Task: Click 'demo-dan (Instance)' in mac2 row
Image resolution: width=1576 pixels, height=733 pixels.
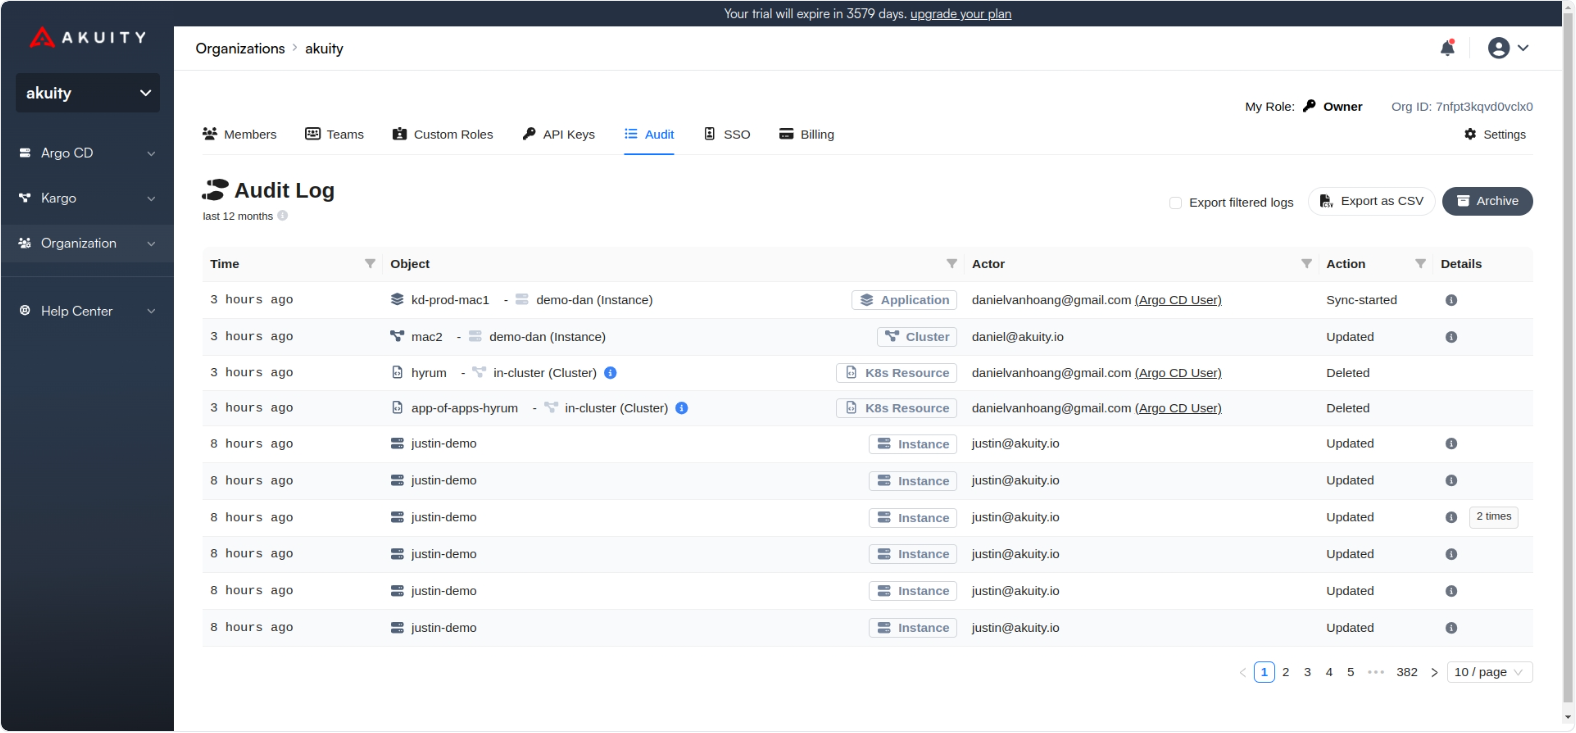Action: click(547, 337)
